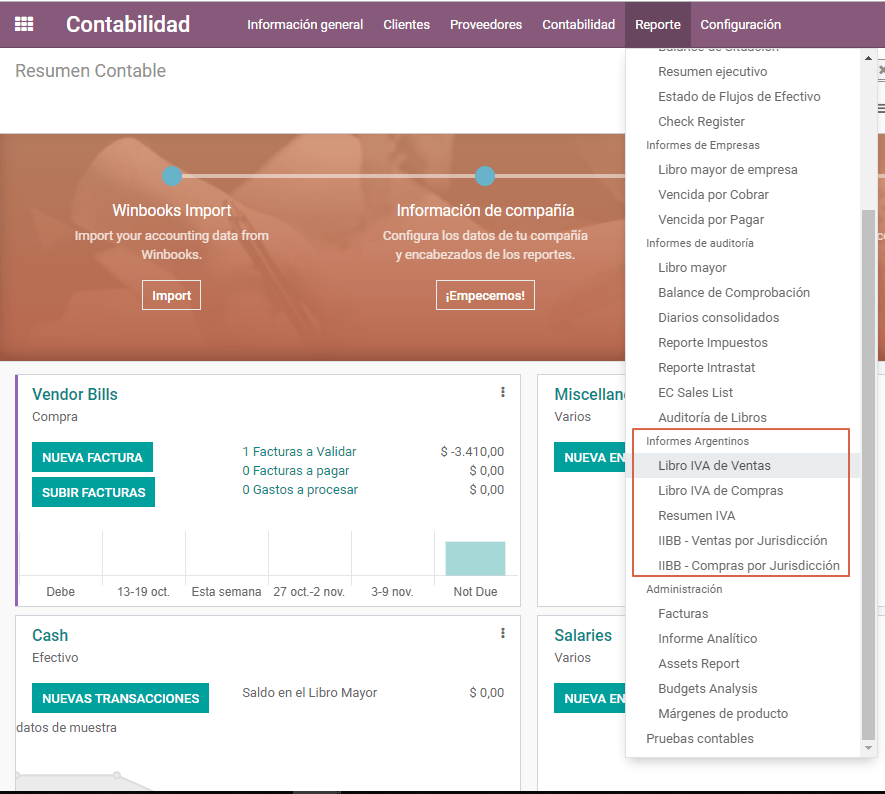Open the 1 Facturas a Validar link
Screen dimensions: 885x794
click(x=299, y=452)
